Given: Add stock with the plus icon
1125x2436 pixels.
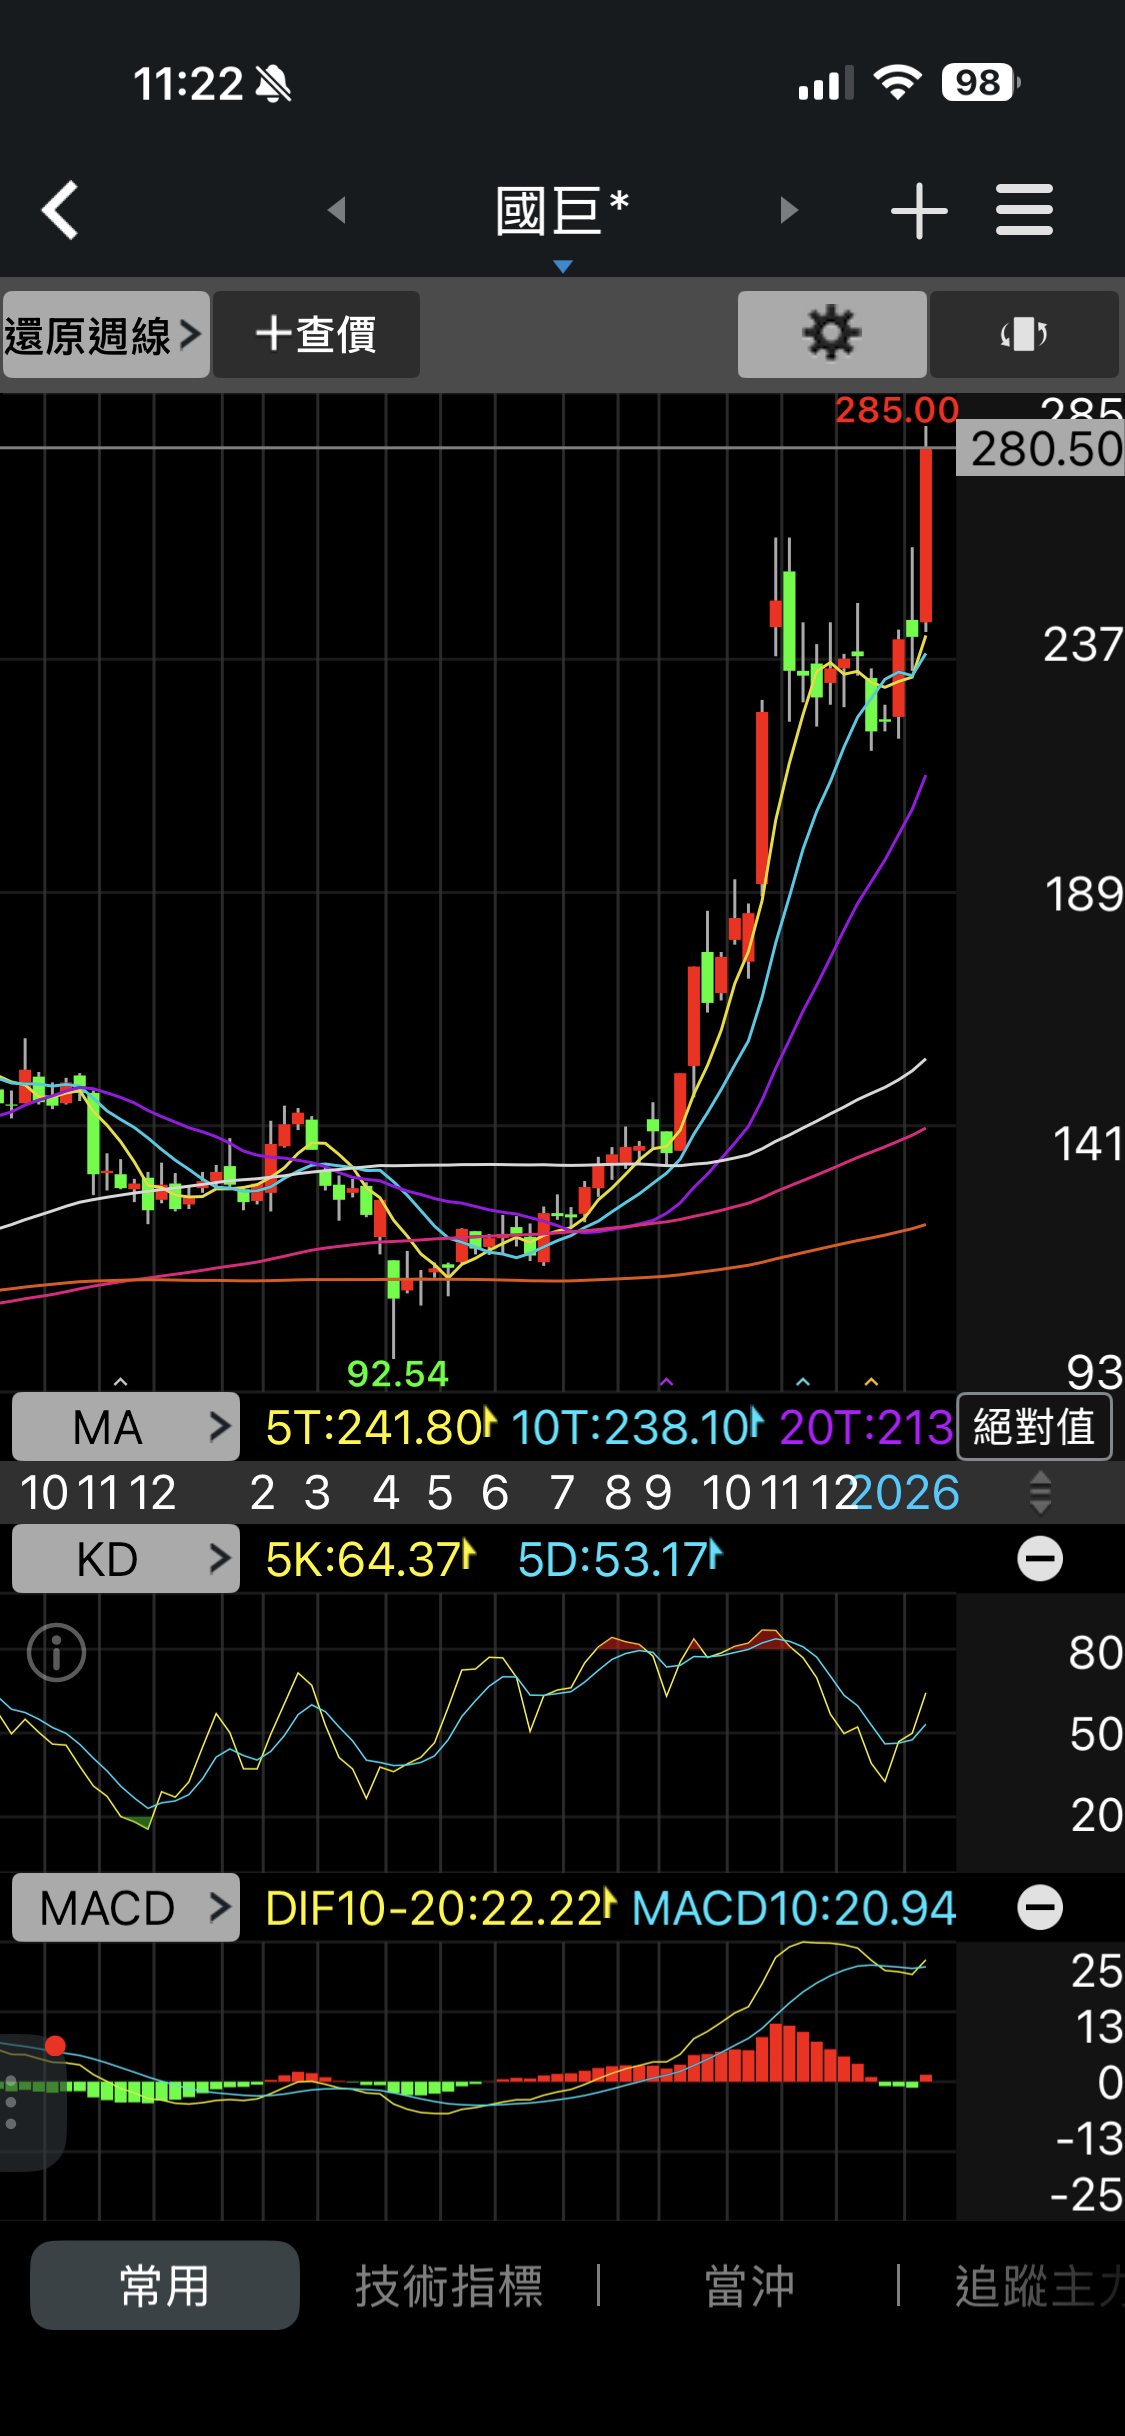Looking at the screenshot, I should pyautogui.click(x=918, y=211).
